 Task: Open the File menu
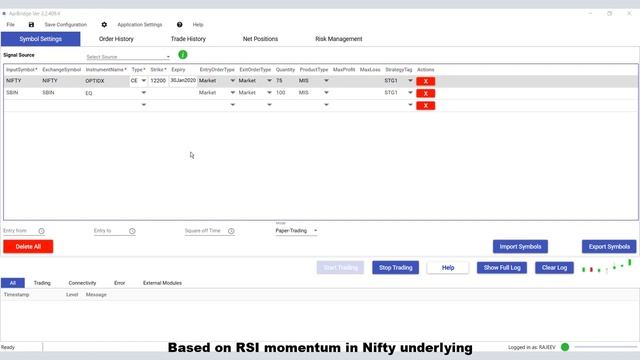tap(11, 24)
